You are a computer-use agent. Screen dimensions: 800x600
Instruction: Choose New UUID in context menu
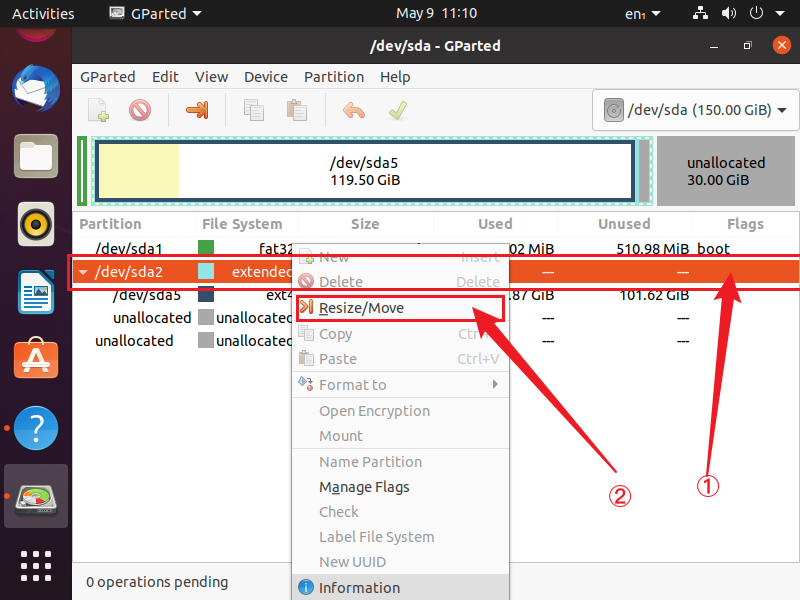pyautogui.click(x=401, y=562)
